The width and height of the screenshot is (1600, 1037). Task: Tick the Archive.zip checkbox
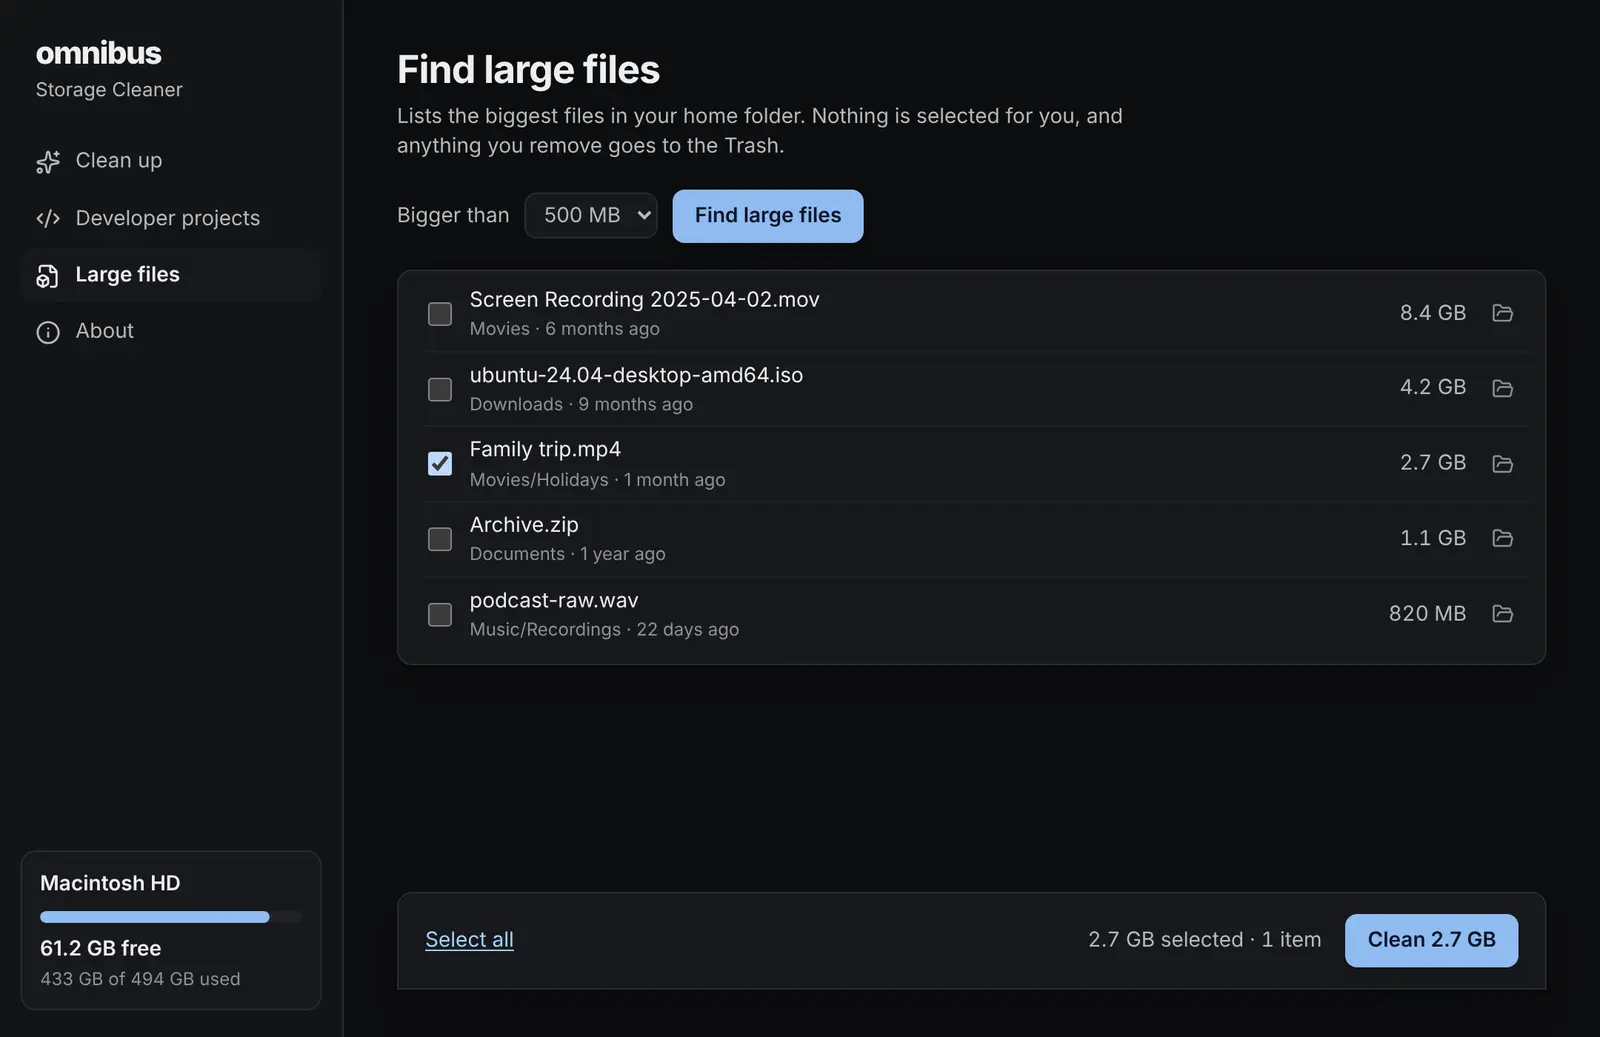[x=440, y=539]
